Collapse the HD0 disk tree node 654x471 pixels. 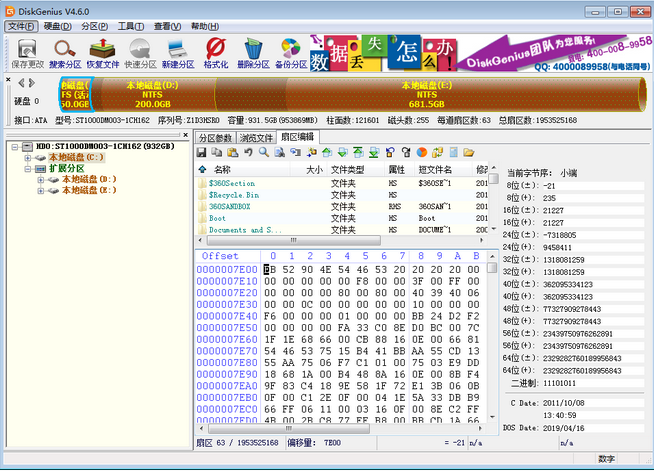(15, 146)
